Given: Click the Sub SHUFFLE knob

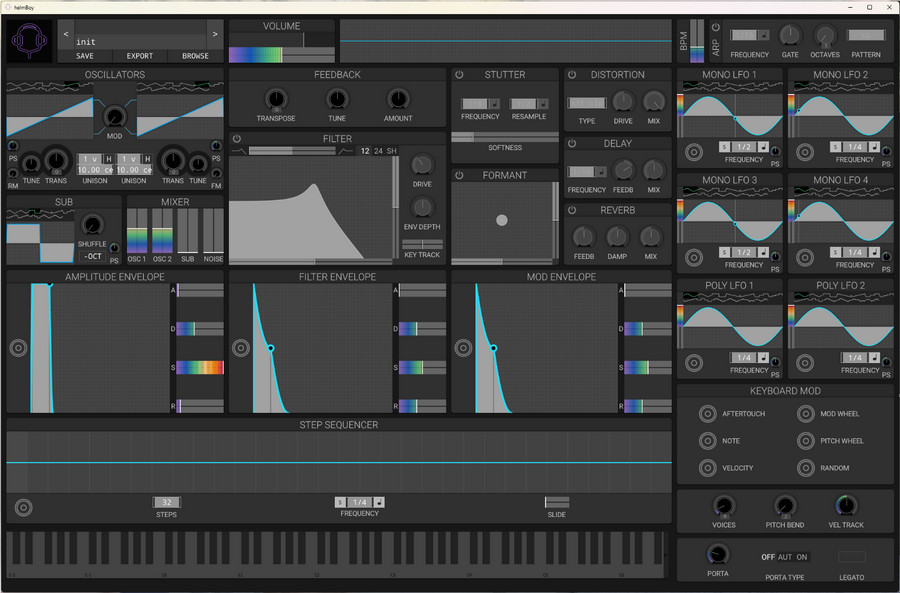Looking at the screenshot, I should [x=92, y=225].
